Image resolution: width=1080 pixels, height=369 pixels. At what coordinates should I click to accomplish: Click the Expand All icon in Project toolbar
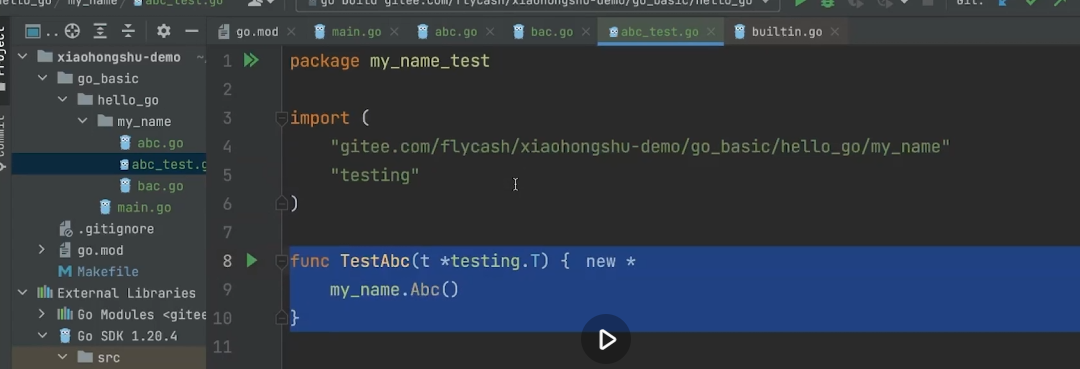coord(101,31)
